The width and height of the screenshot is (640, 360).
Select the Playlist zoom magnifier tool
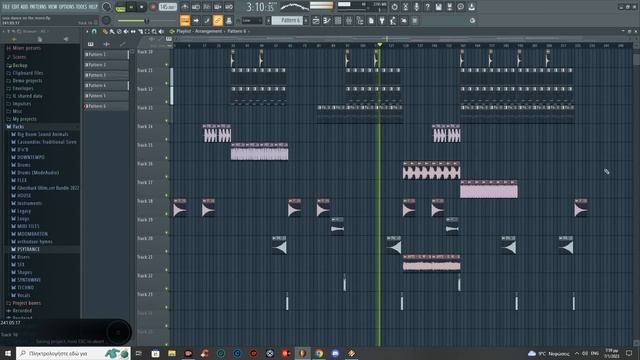[154, 31]
